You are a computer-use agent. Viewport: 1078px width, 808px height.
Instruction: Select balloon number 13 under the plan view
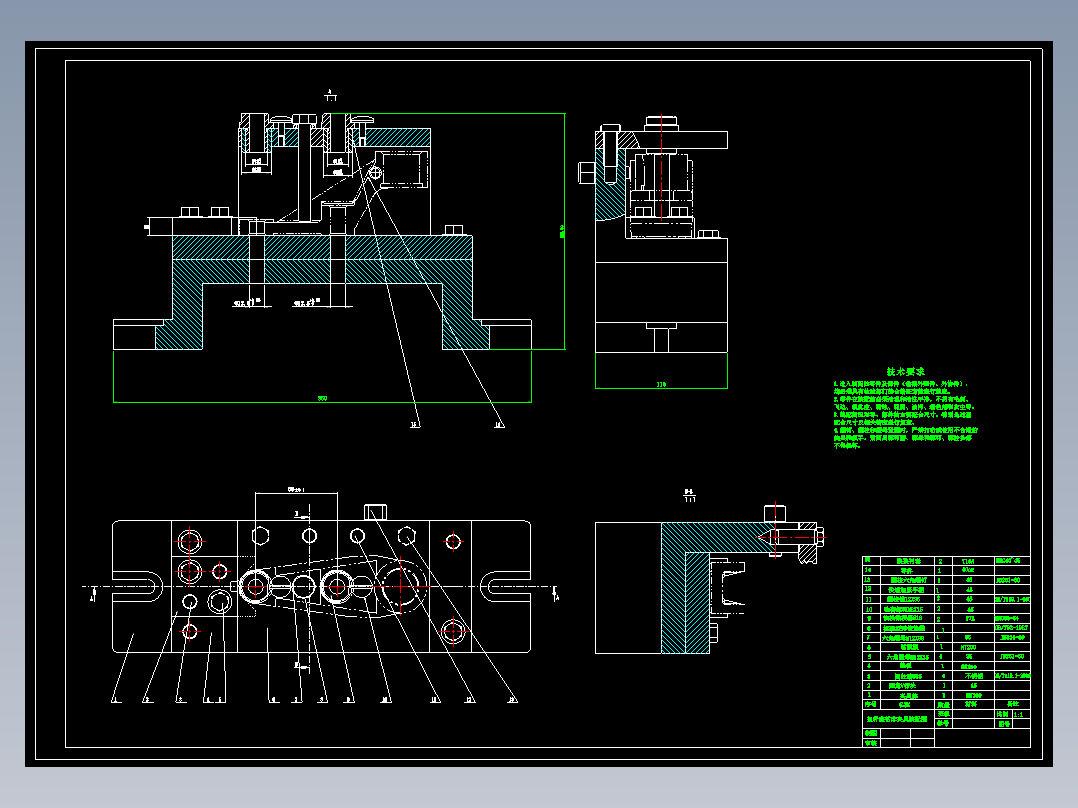pos(512,700)
